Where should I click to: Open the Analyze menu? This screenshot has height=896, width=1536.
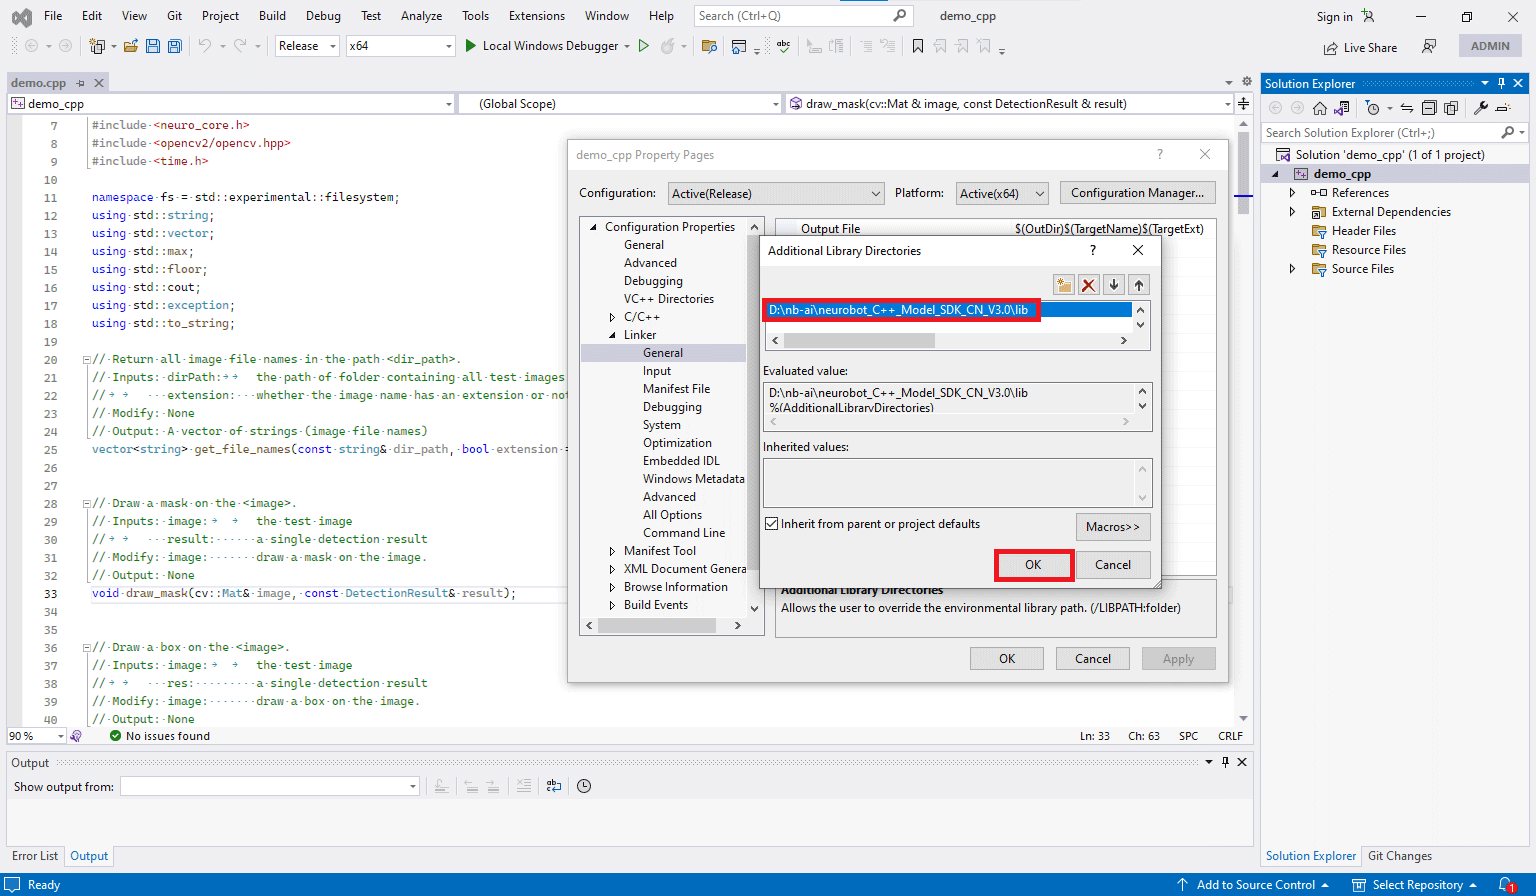pyautogui.click(x=421, y=16)
